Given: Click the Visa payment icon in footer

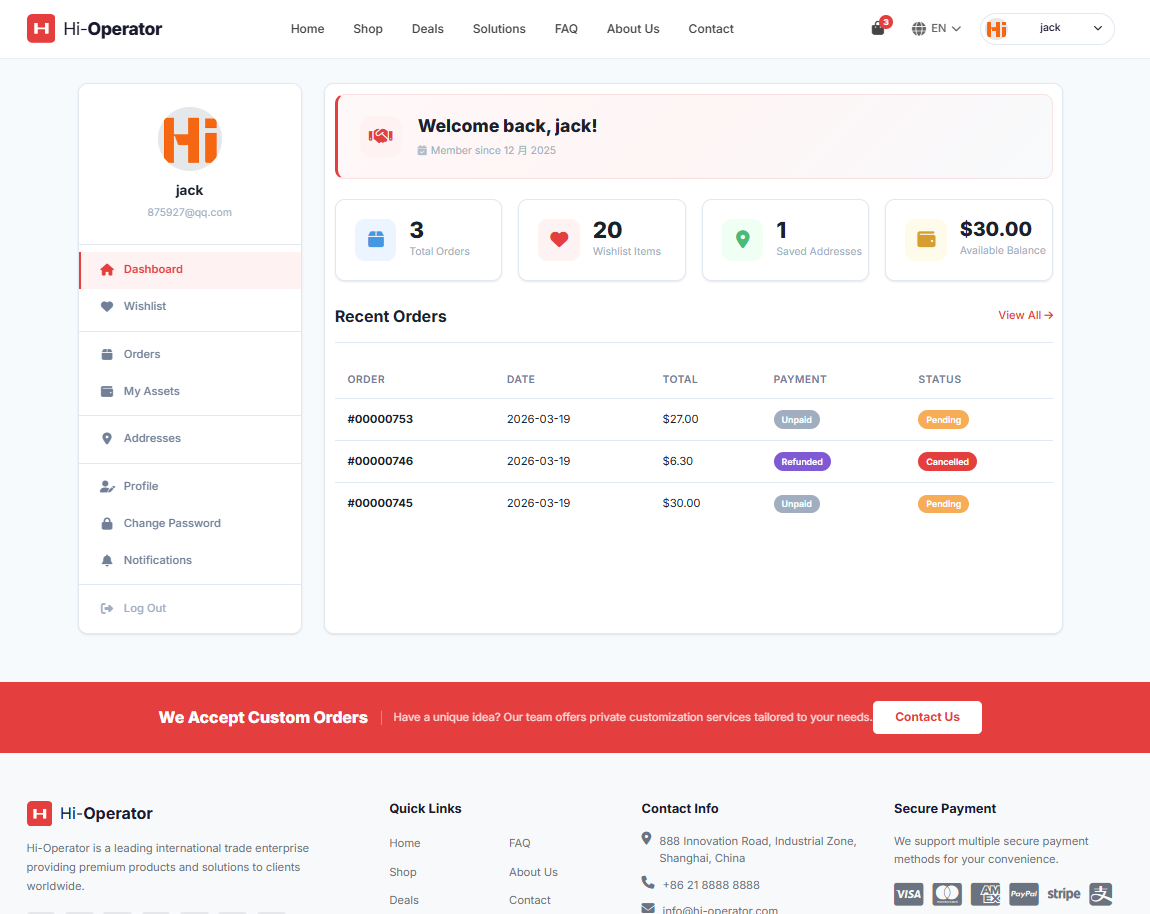Looking at the screenshot, I should 908,893.
